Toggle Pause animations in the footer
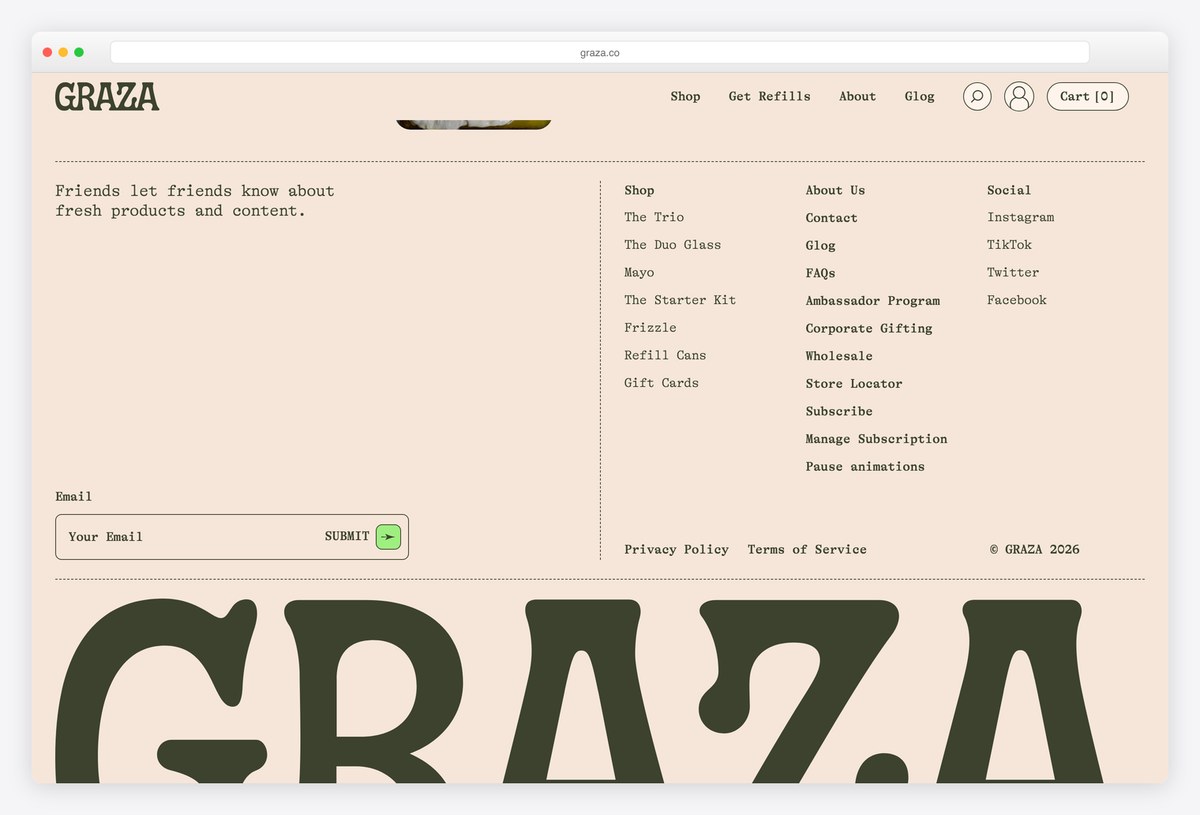The image size is (1200, 815). (x=865, y=466)
